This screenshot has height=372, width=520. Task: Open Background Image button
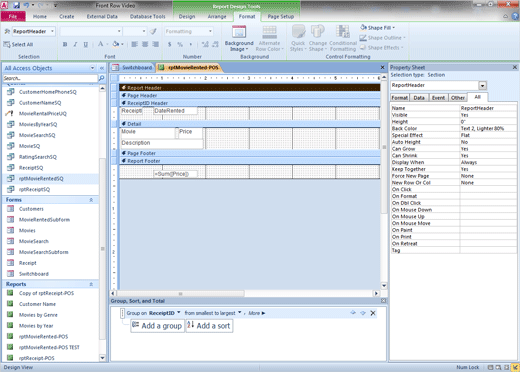tap(239, 38)
